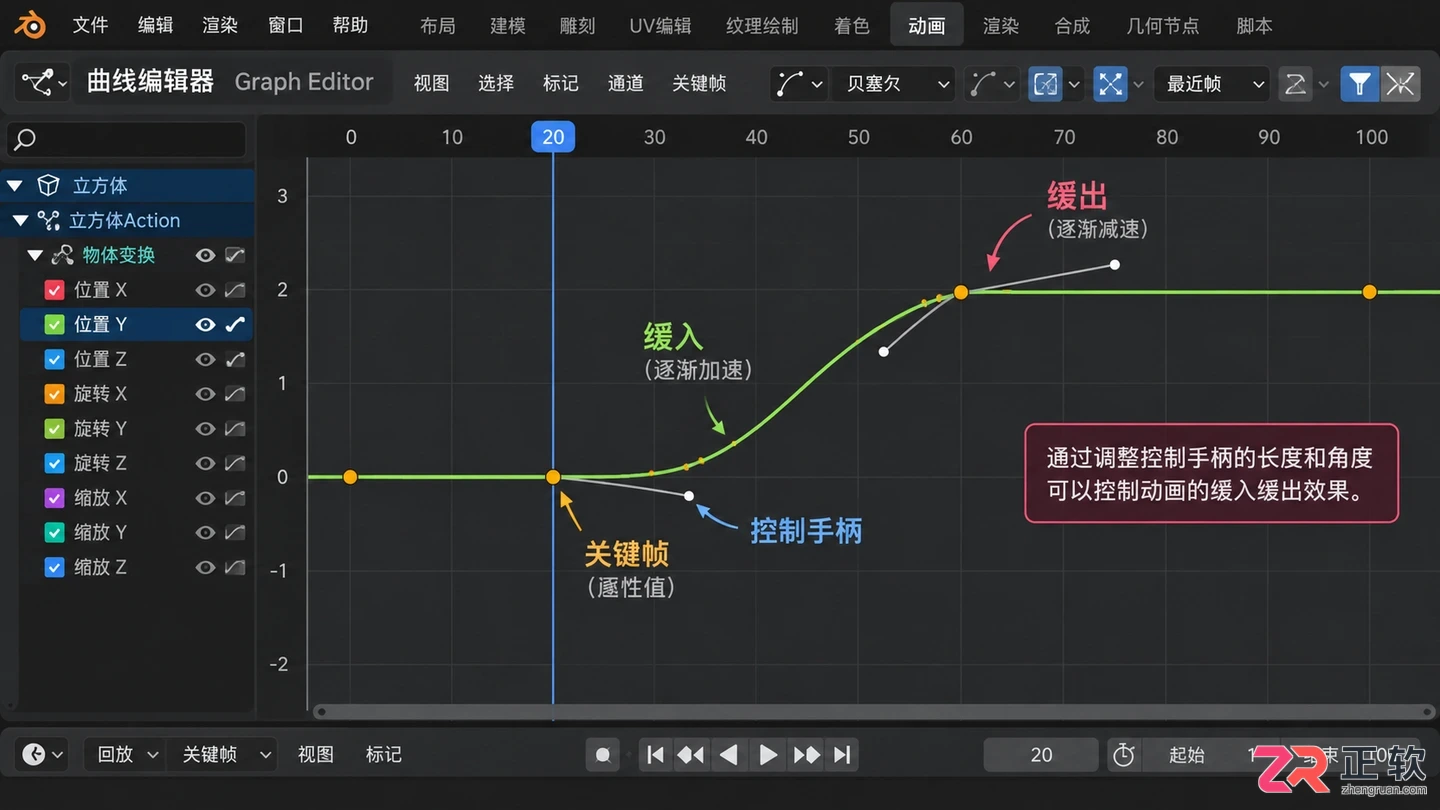Screen dimensions: 1440x810
Task: Uncheck the 位置 Y channel checkbox
Action: point(55,324)
